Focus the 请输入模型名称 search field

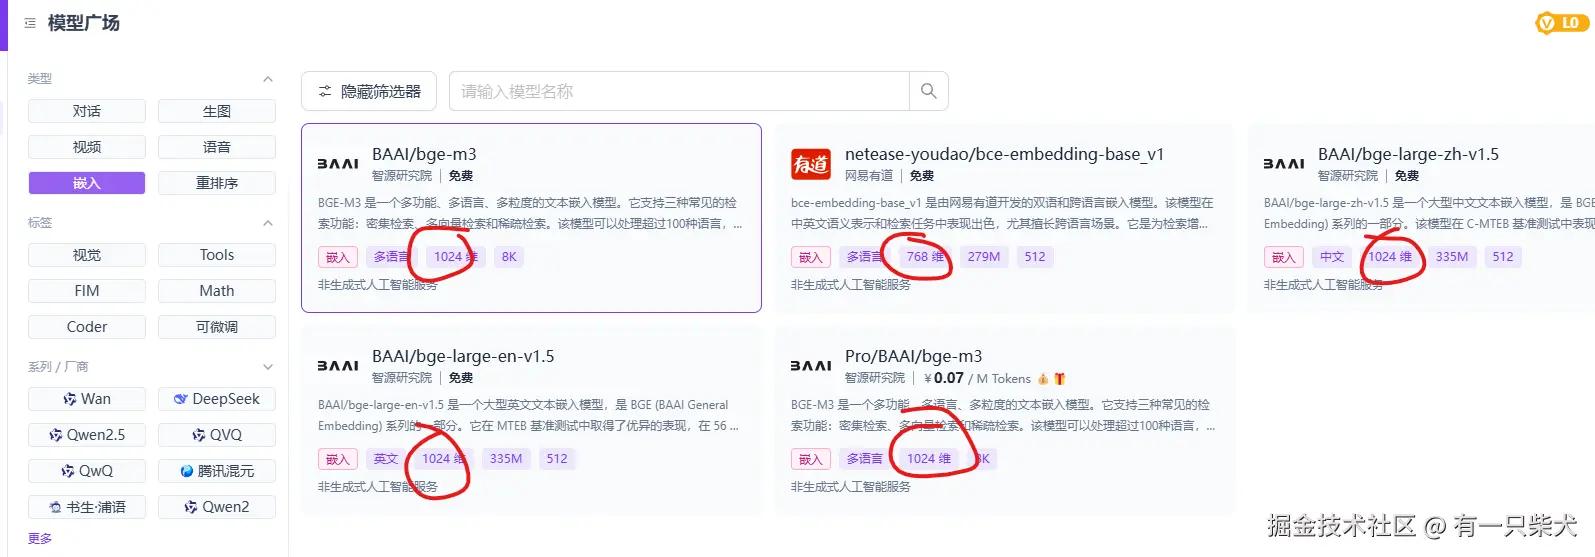[679, 91]
